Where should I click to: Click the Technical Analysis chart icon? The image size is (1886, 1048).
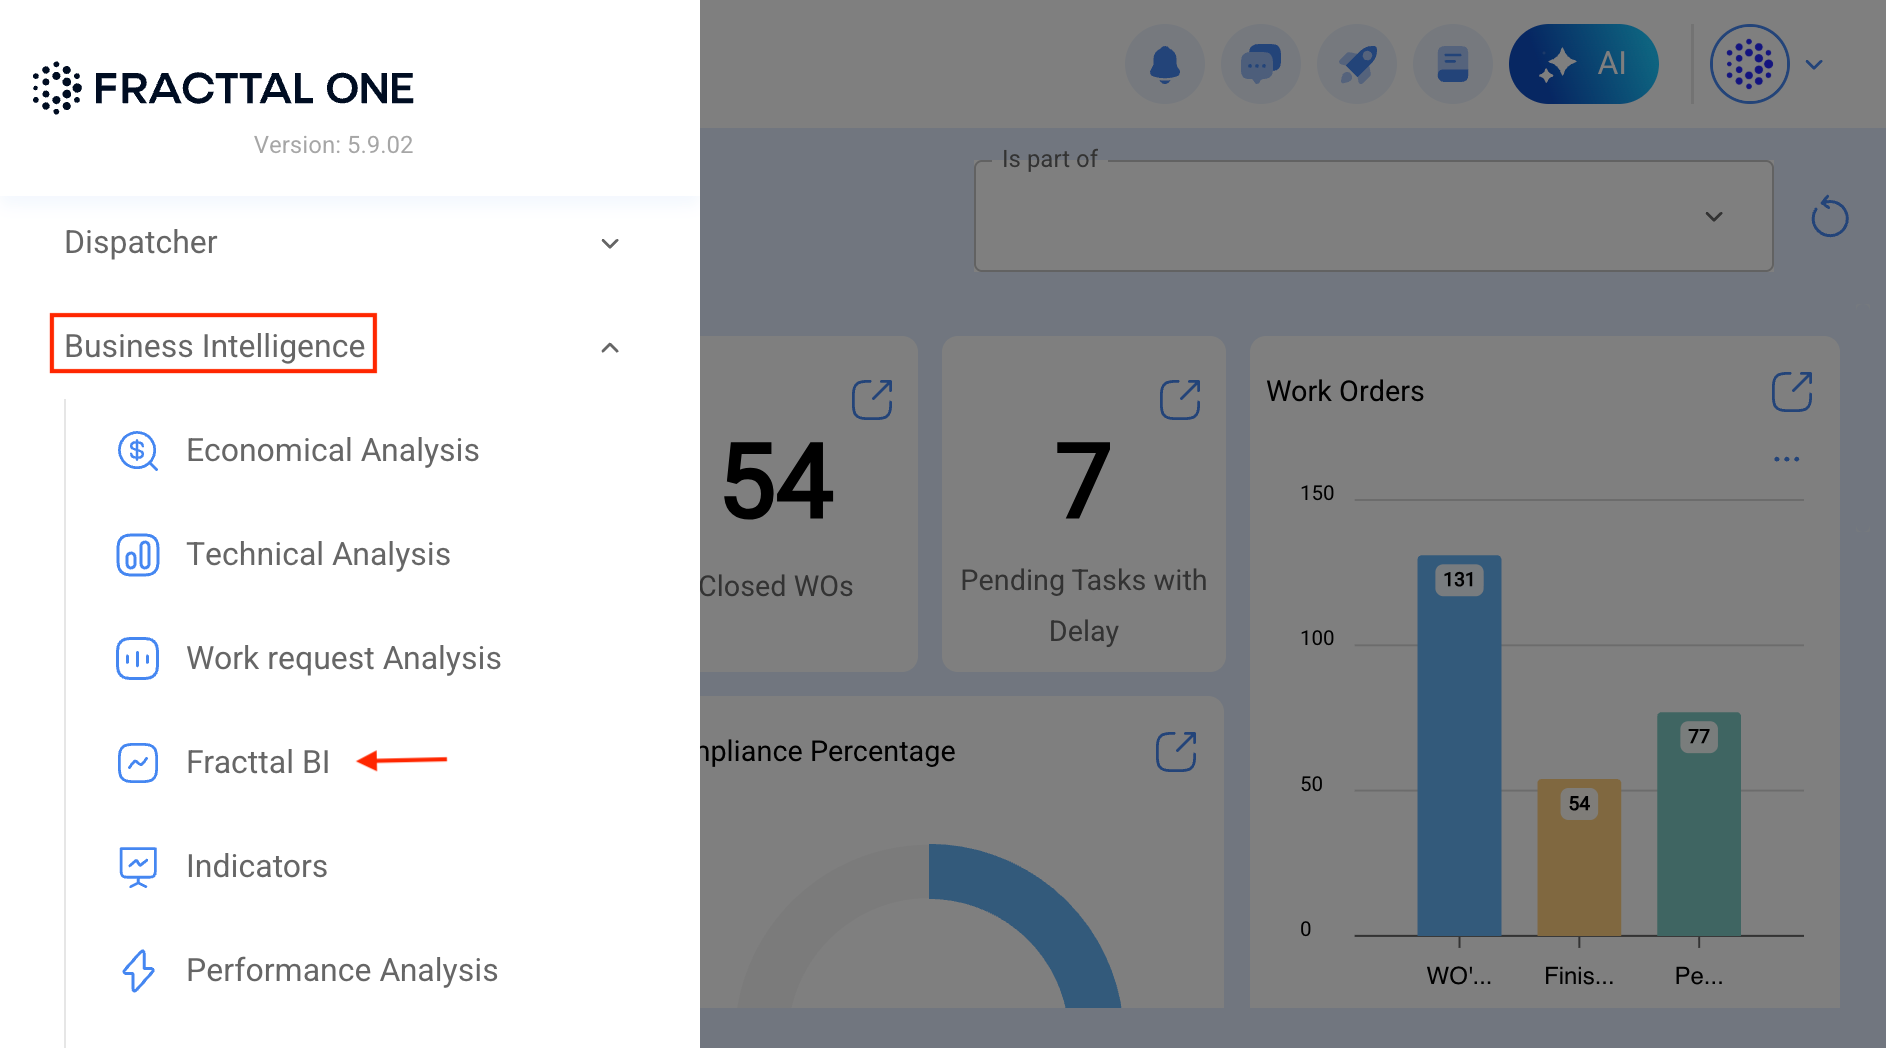[138, 555]
